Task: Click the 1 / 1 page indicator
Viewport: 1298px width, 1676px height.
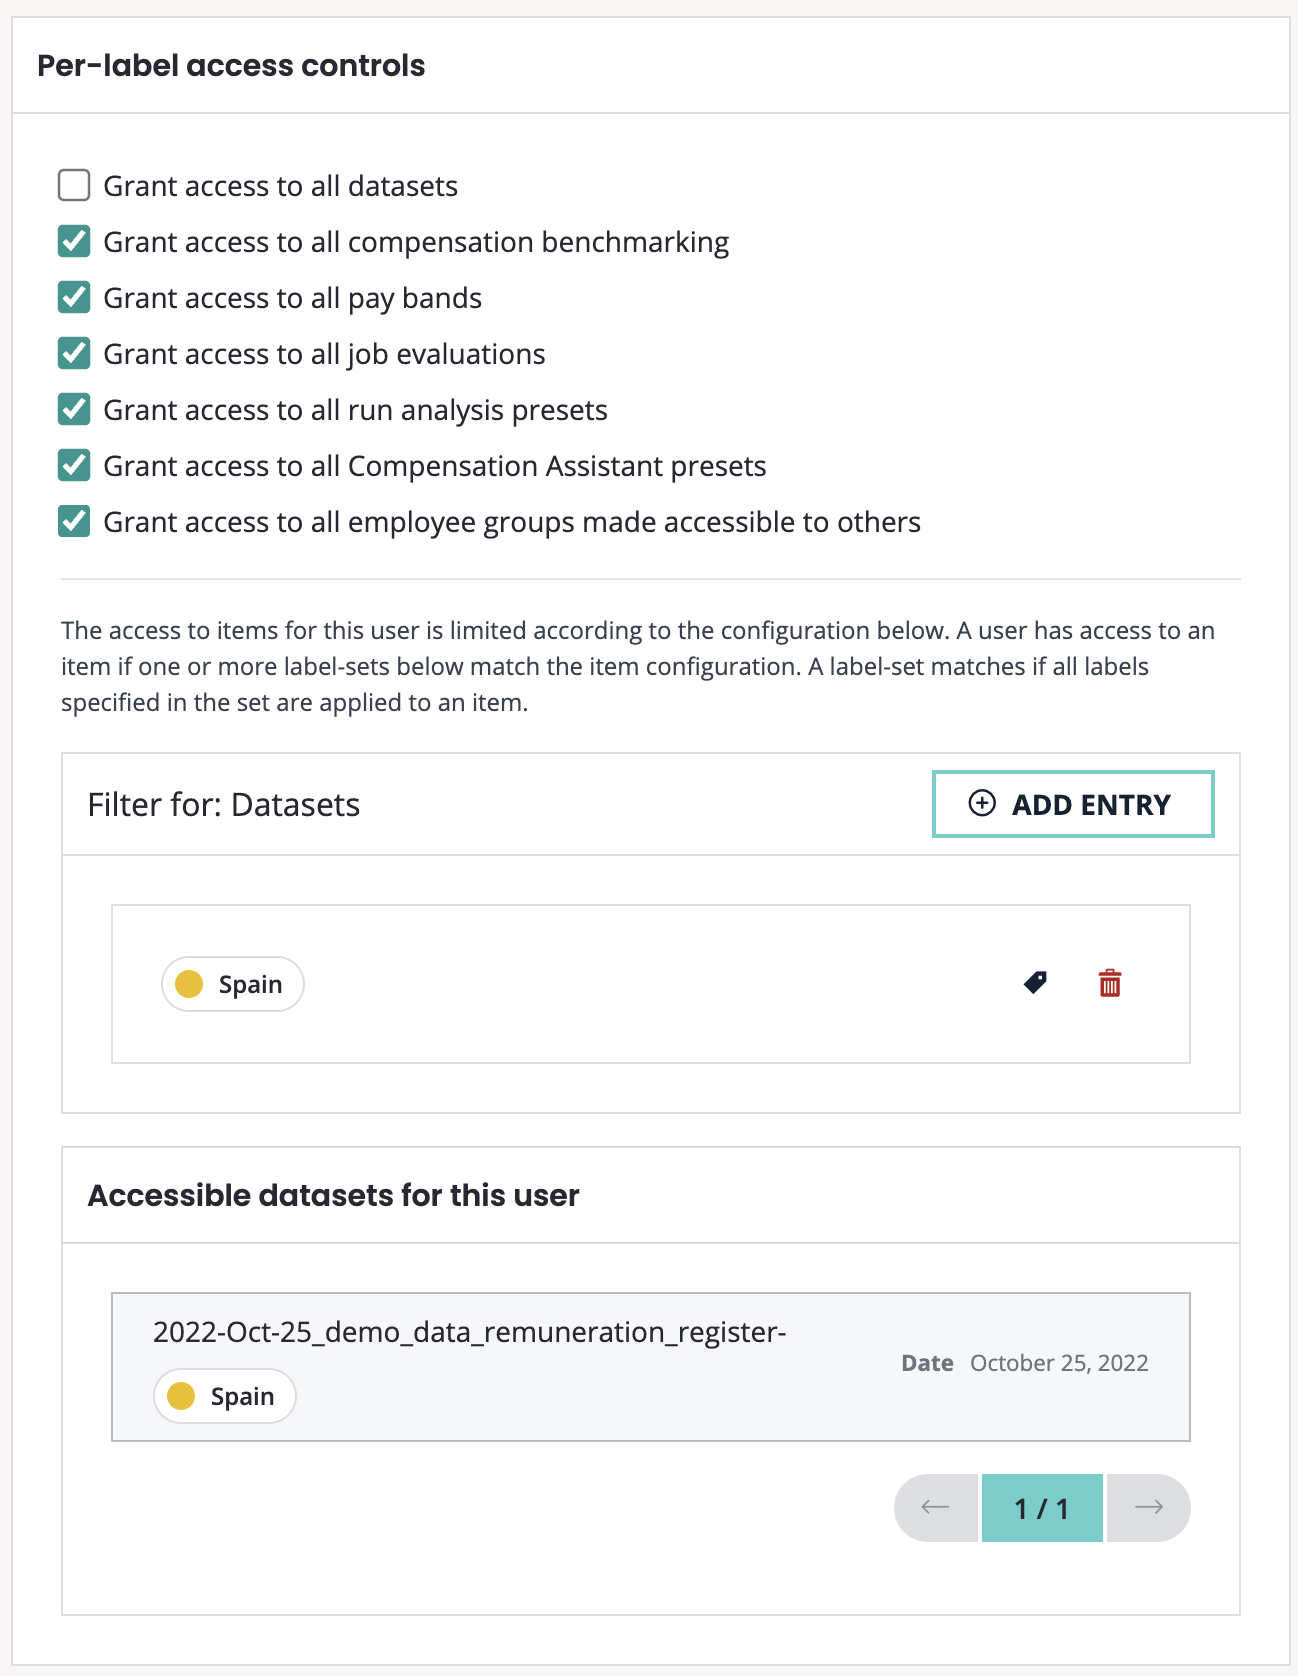Action: point(1041,1508)
